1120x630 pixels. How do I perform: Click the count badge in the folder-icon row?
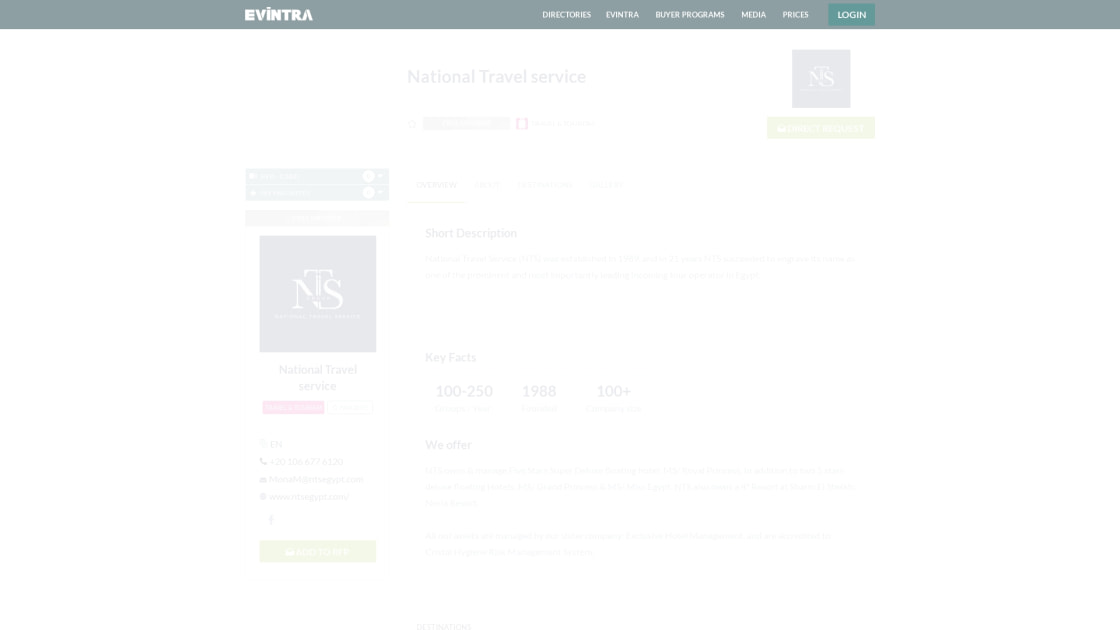pyautogui.click(x=368, y=176)
